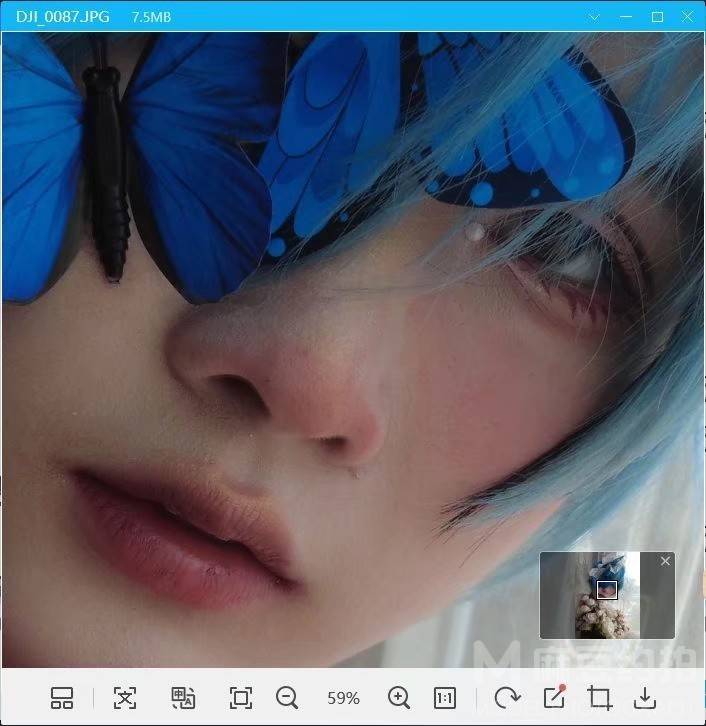This screenshot has height=726, width=706.
Task: Rotate the image clockwise
Action: pyautogui.click(x=507, y=698)
